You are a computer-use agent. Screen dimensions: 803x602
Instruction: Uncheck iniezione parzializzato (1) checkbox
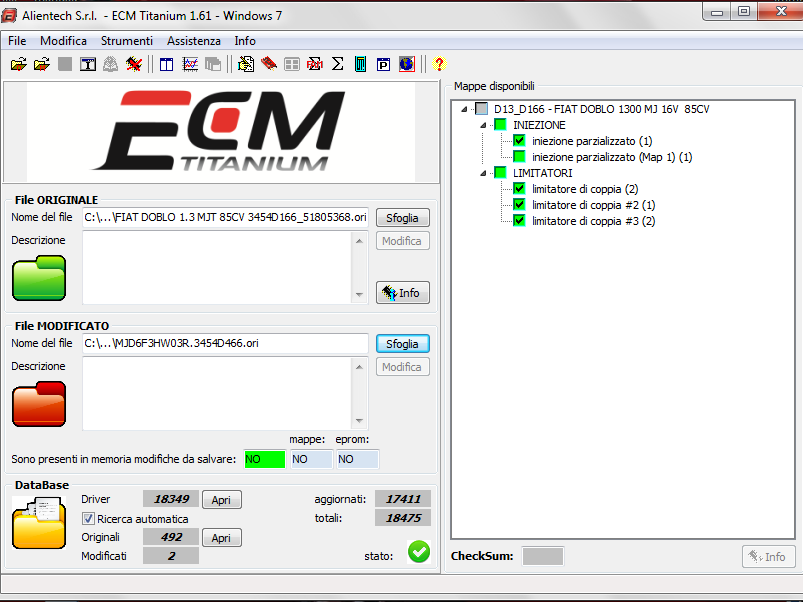[519, 141]
